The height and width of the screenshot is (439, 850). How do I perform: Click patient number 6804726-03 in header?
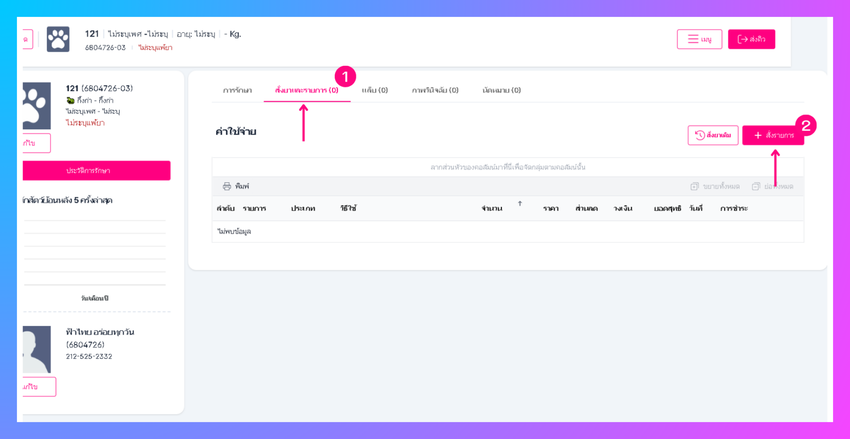pyautogui.click(x=105, y=48)
